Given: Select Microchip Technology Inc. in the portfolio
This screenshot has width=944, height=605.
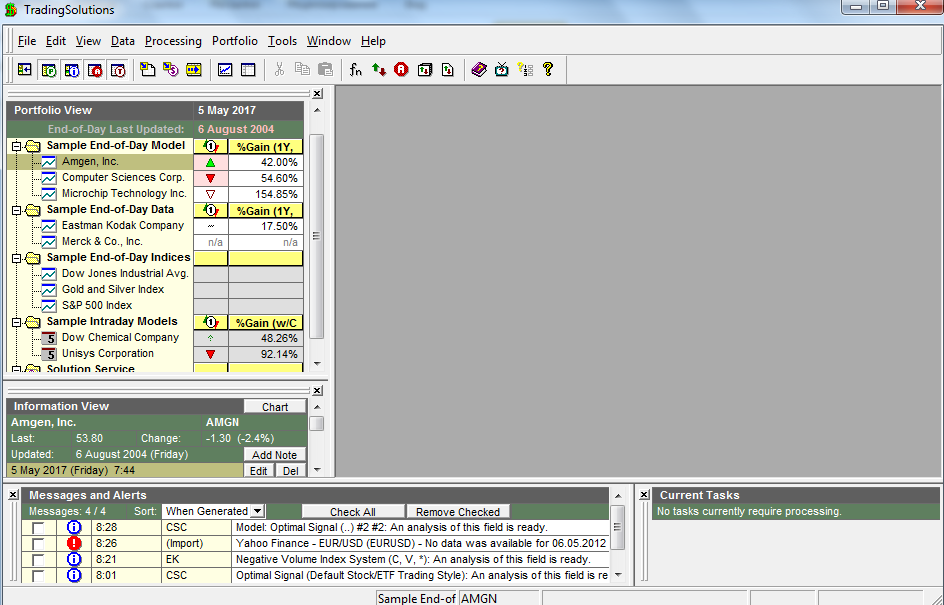Looking at the screenshot, I should click(123, 194).
